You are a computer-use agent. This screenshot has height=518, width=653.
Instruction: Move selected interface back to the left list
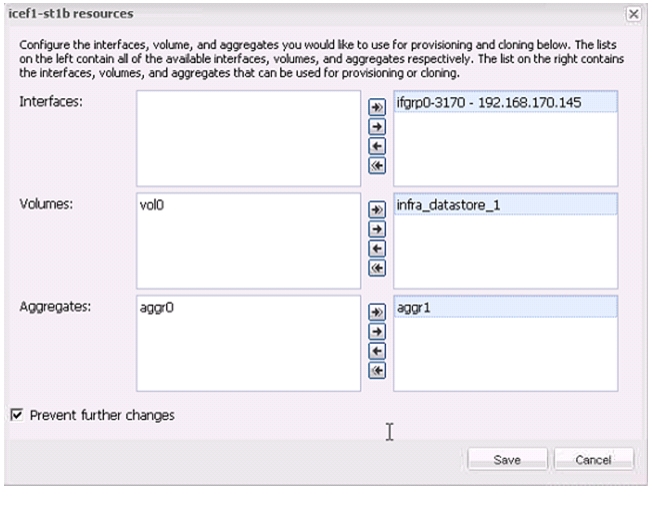click(x=377, y=146)
